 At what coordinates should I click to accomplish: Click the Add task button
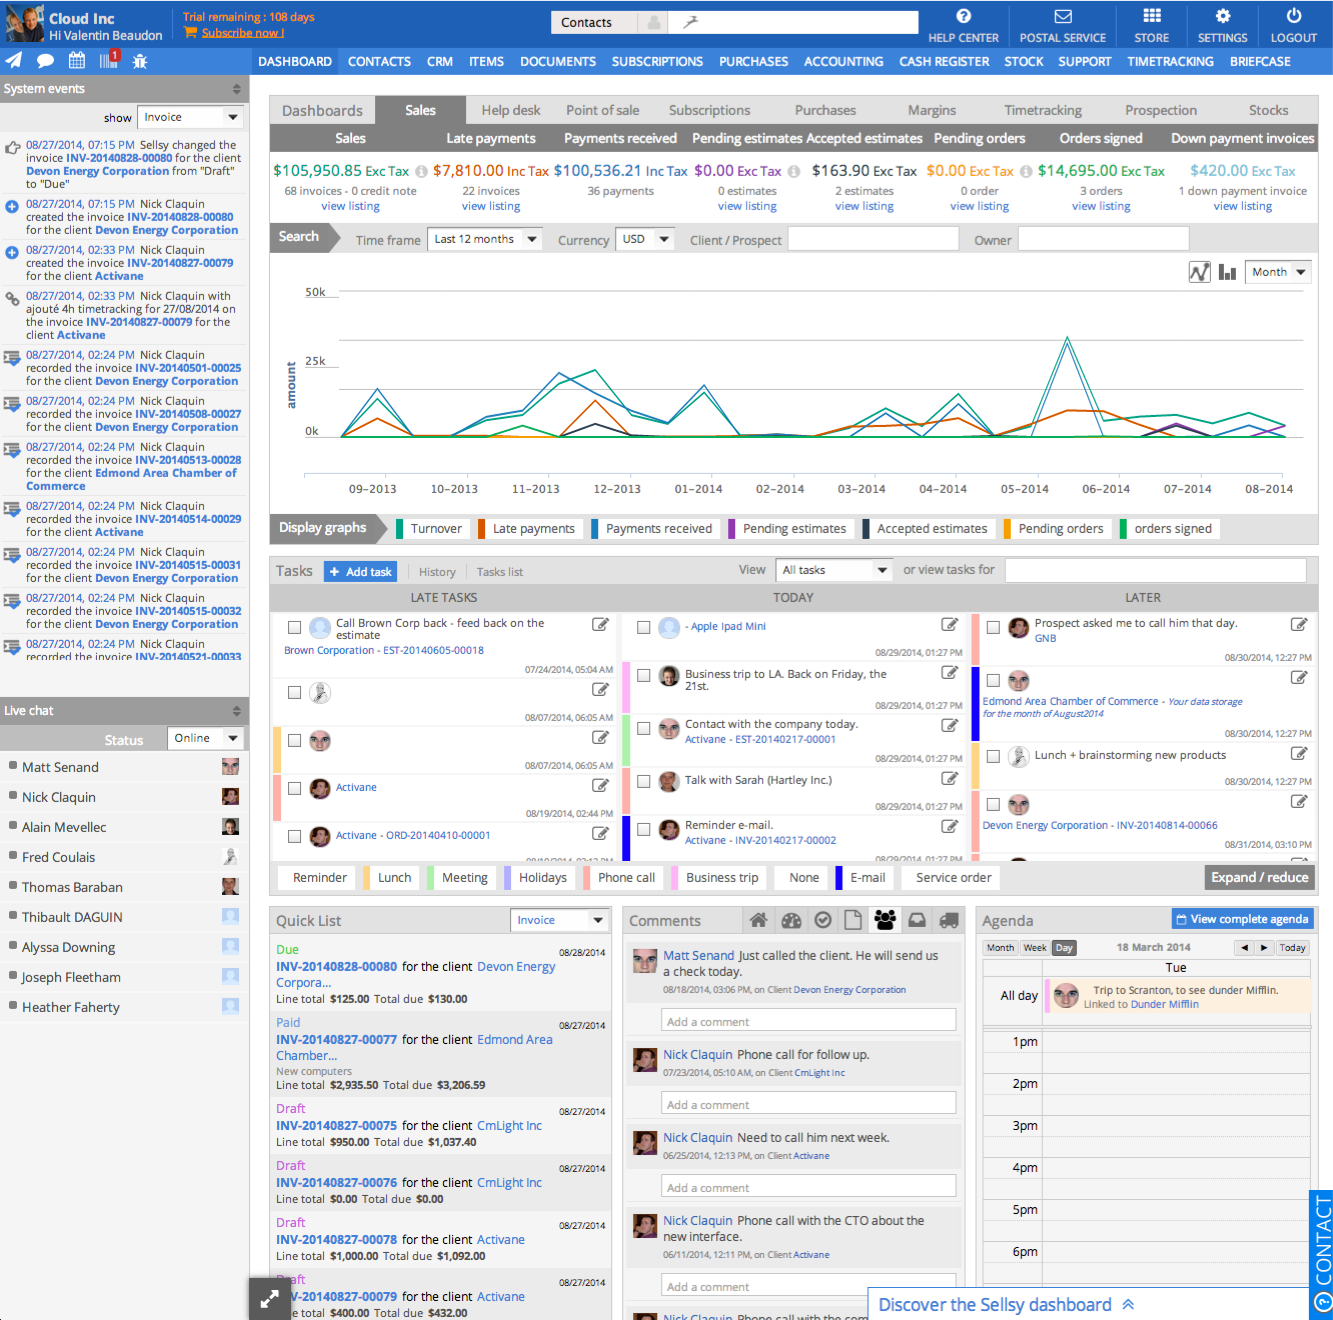pyautogui.click(x=361, y=572)
